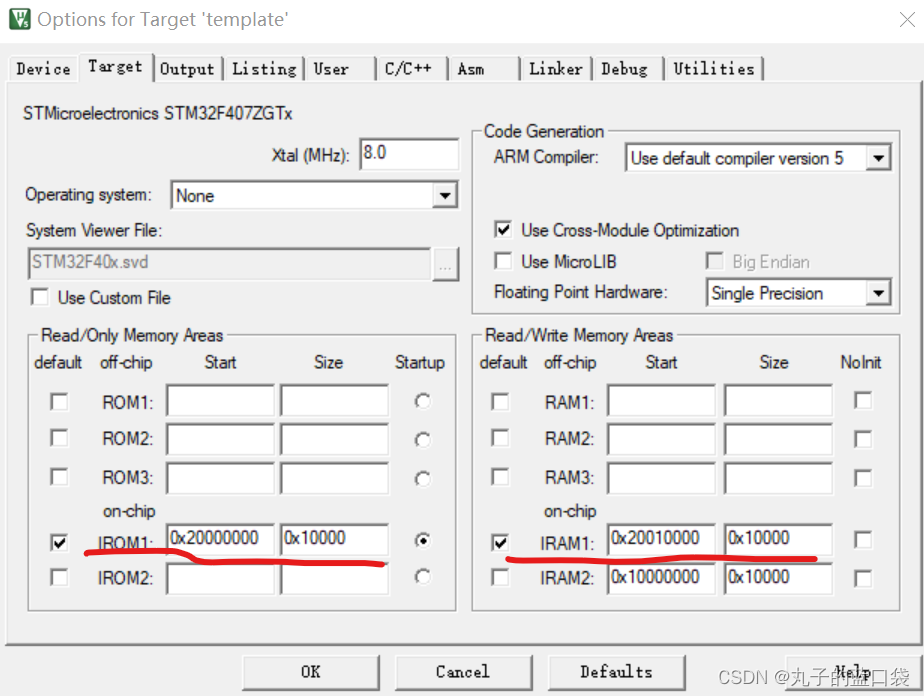
Task: Enable NoInit for IRAM1
Action: click(x=863, y=540)
